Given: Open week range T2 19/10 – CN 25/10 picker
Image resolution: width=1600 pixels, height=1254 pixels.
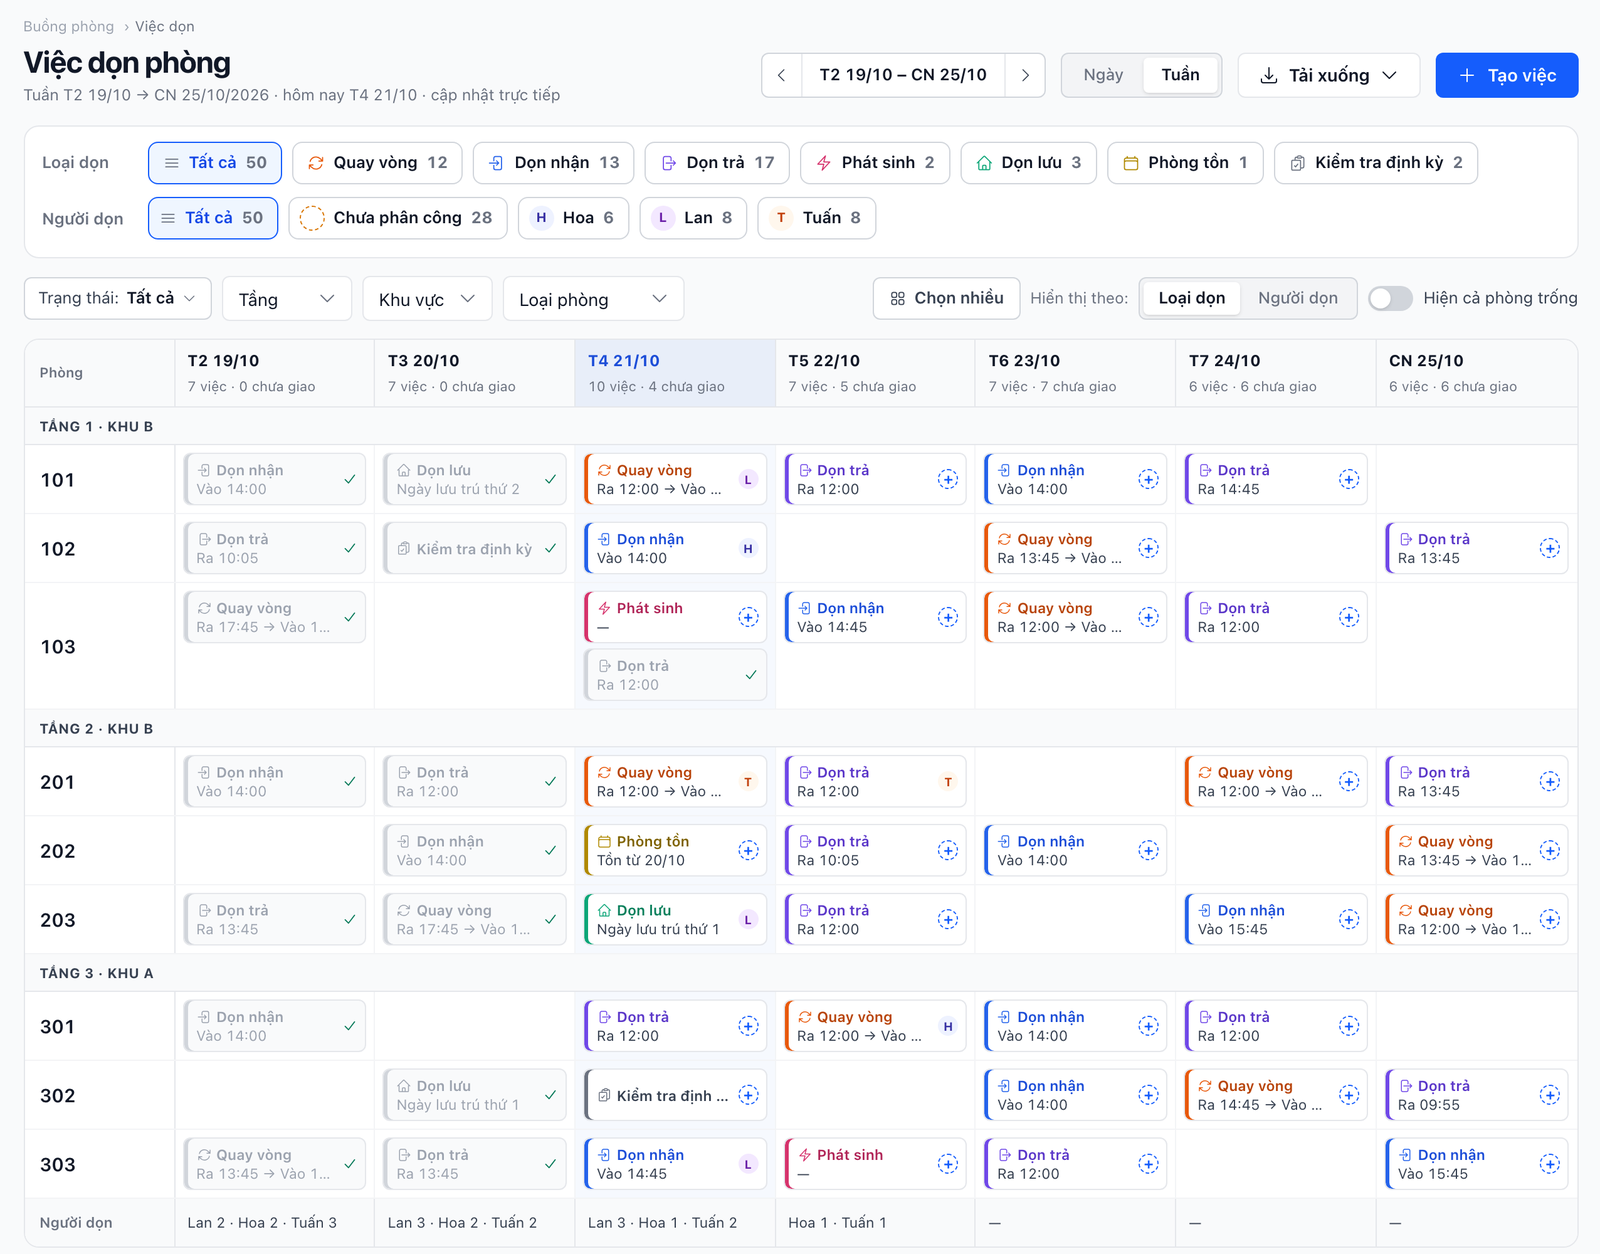Looking at the screenshot, I should [x=903, y=75].
